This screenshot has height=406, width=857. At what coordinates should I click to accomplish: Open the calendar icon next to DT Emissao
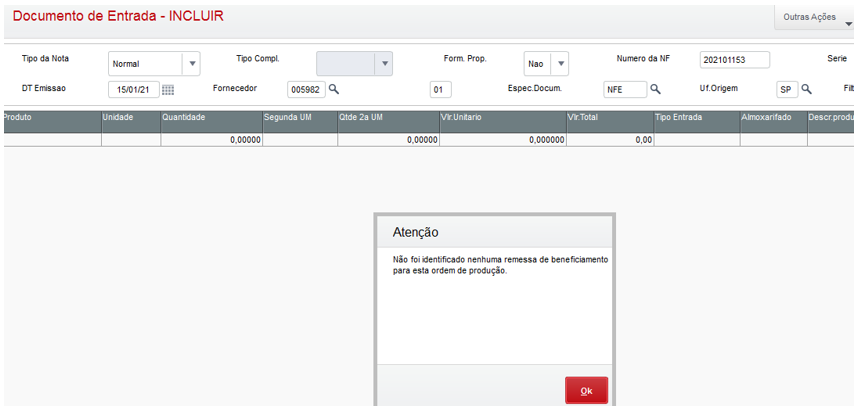[x=168, y=90]
